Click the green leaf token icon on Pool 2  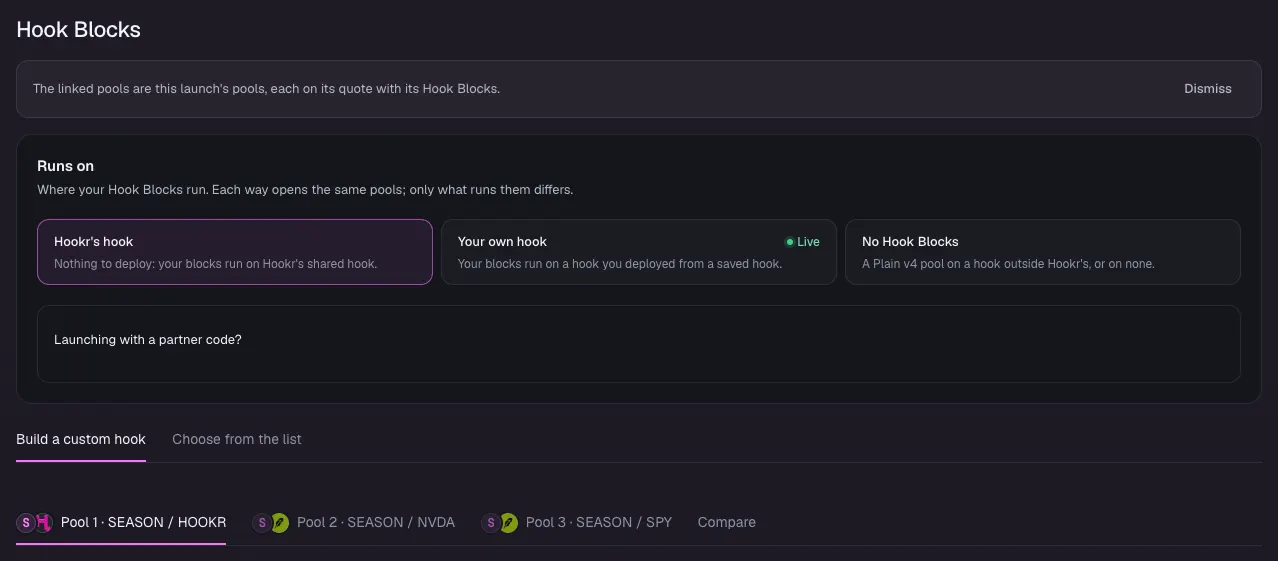point(280,523)
